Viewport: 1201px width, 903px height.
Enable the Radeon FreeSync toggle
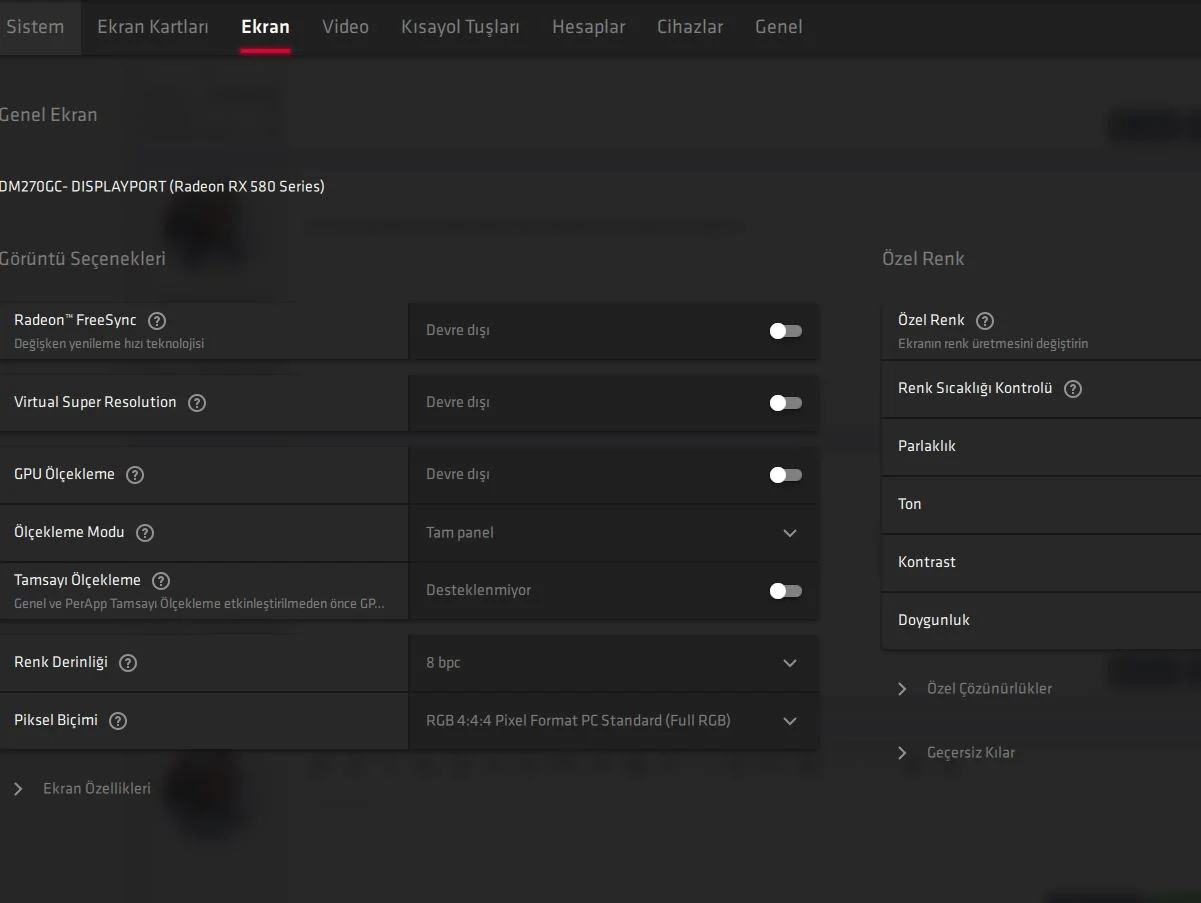[785, 331]
